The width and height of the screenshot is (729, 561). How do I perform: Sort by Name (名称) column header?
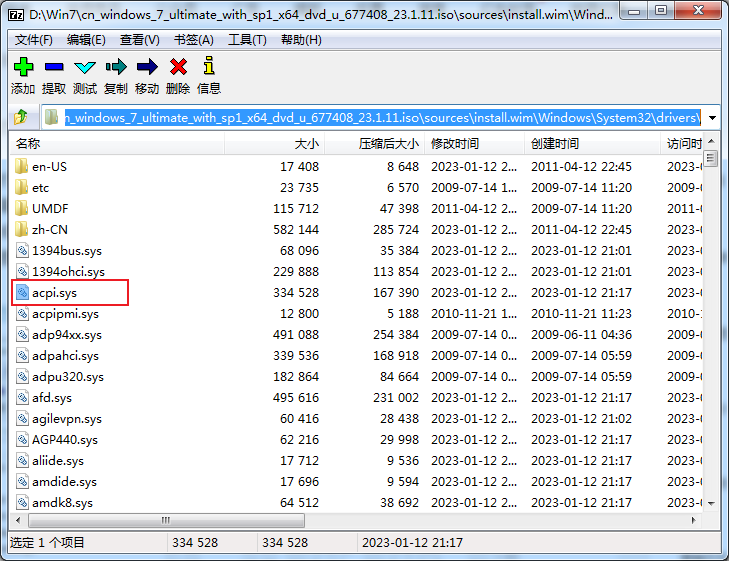pos(117,144)
